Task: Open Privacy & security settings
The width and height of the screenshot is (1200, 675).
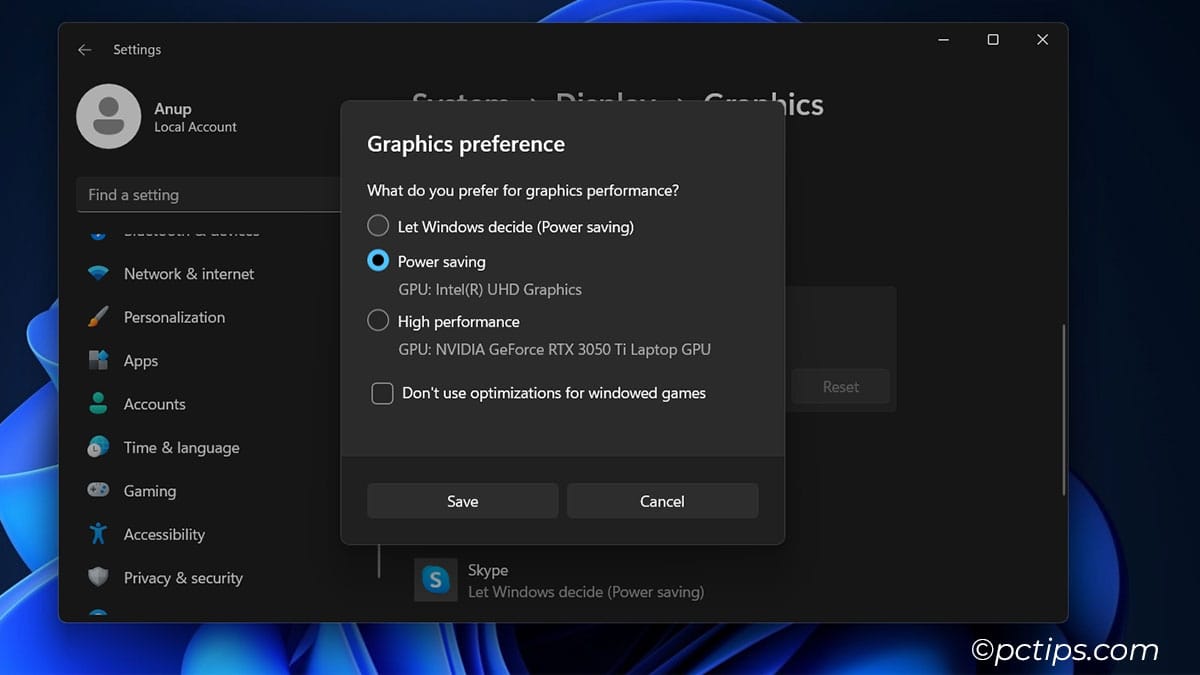Action: click(x=183, y=578)
